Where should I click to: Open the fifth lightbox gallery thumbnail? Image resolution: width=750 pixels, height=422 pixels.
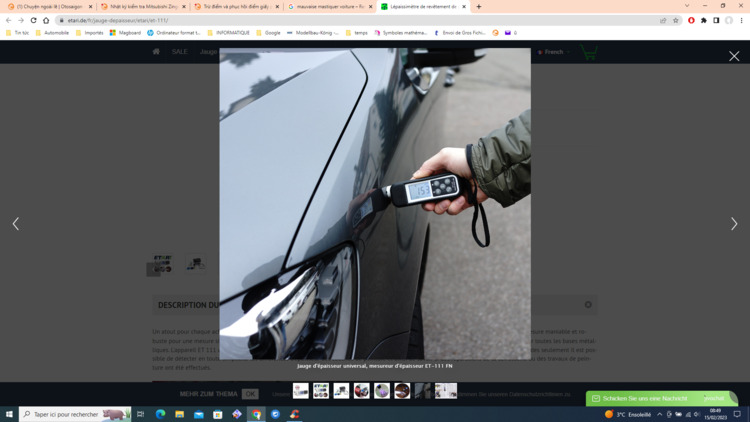[x=382, y=390]
